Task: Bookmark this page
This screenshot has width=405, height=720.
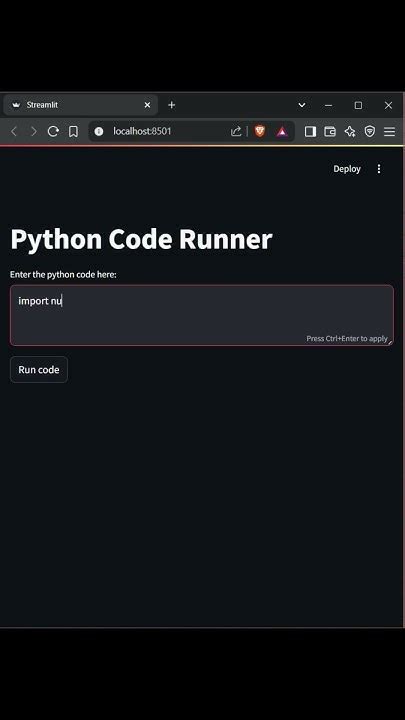Action: 73,132
